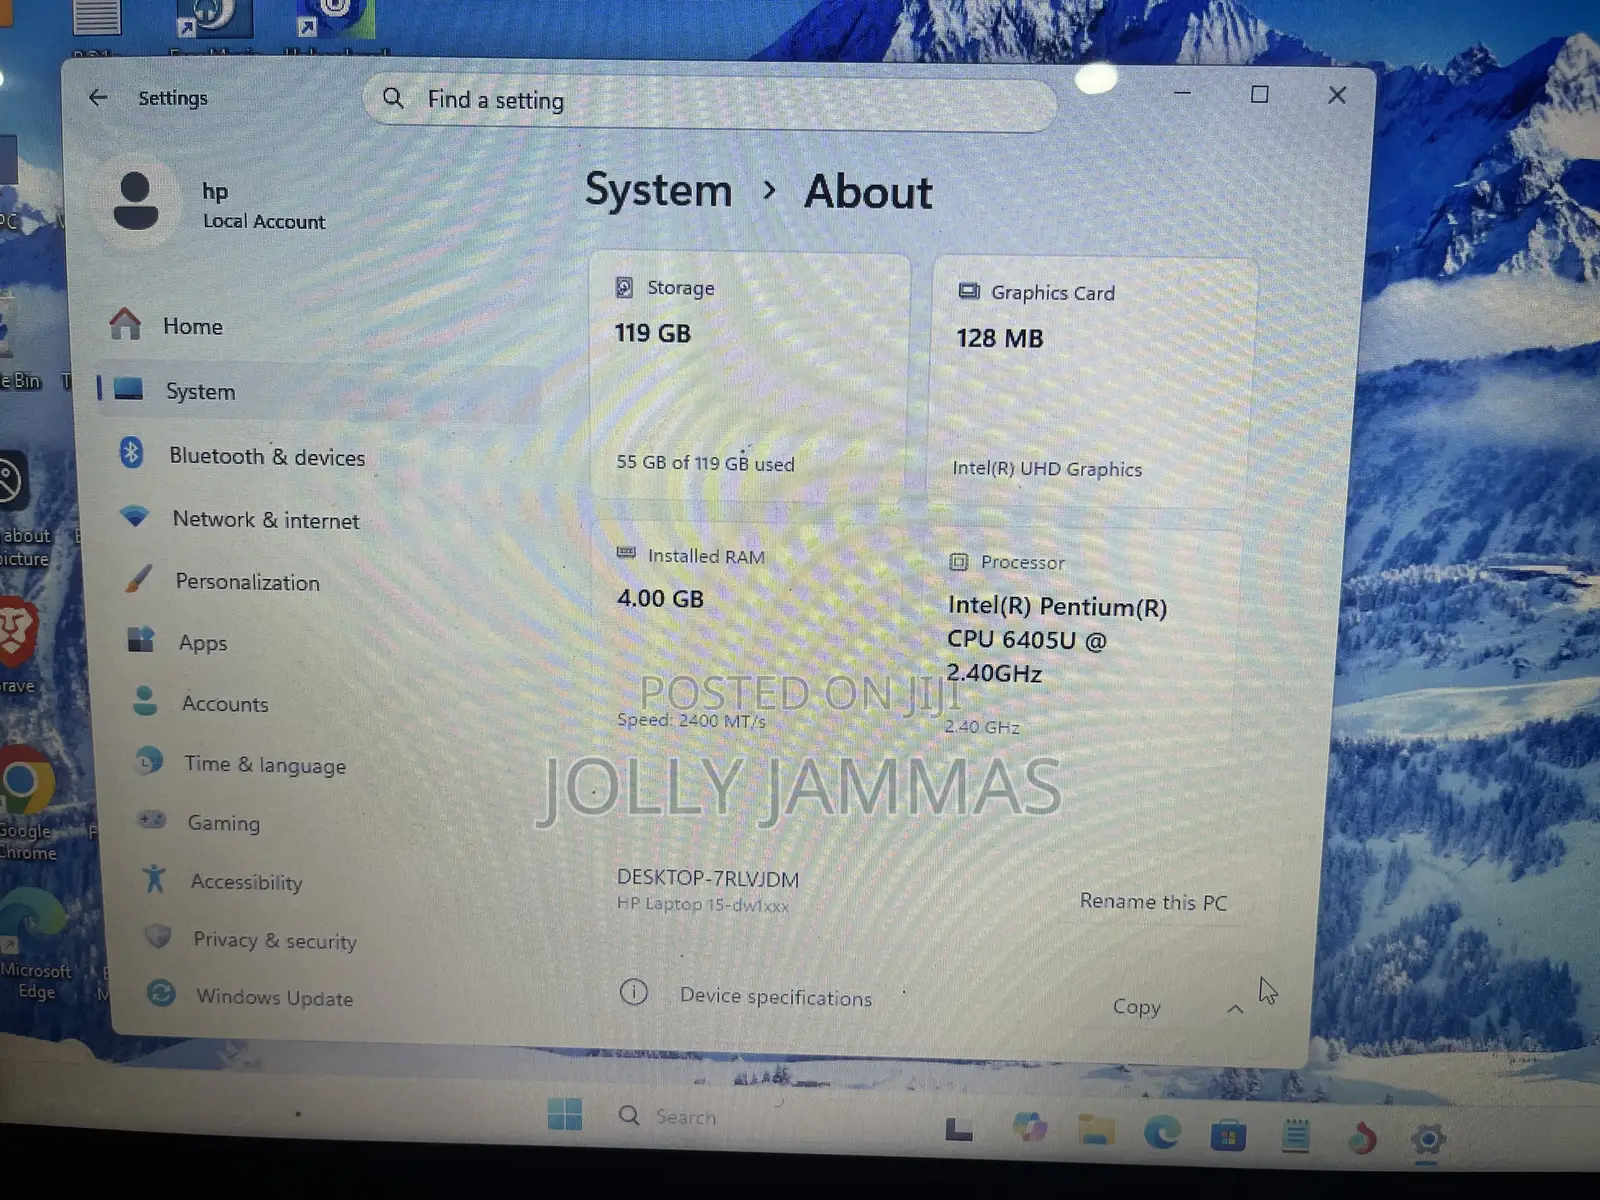
Task: Open the hp Local Account profile
Action: tap(215, 204)
